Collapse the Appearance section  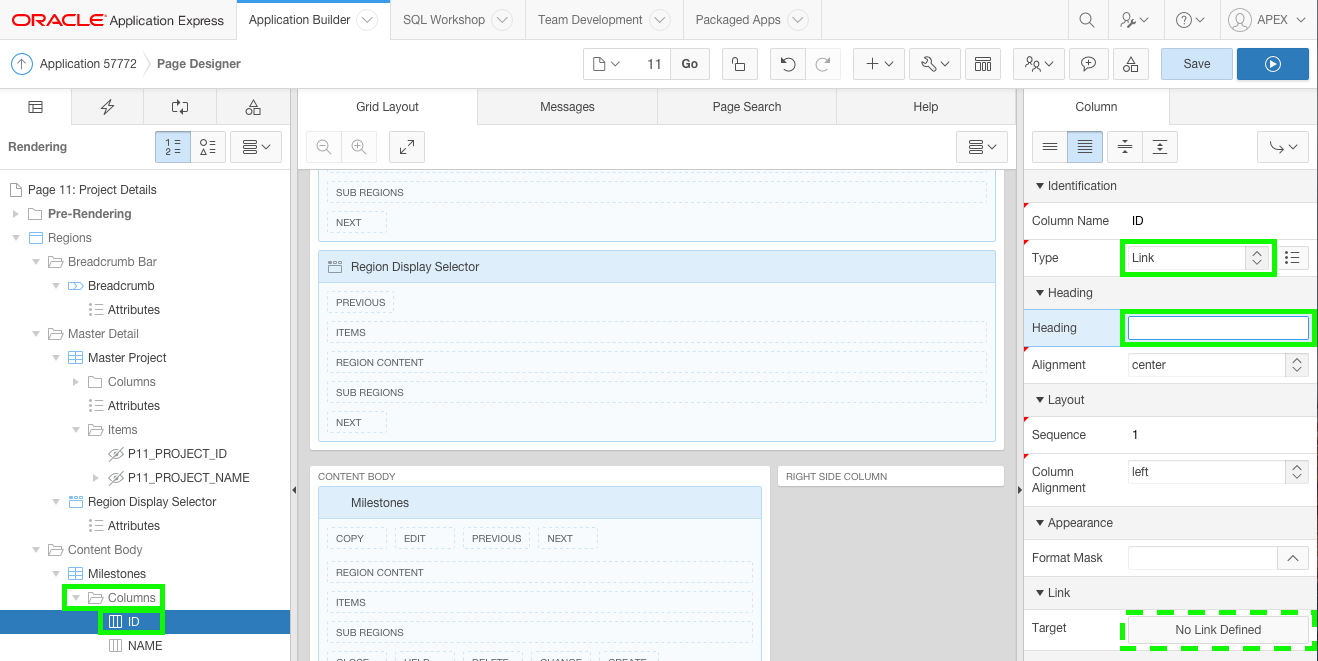click(1040, 523)
